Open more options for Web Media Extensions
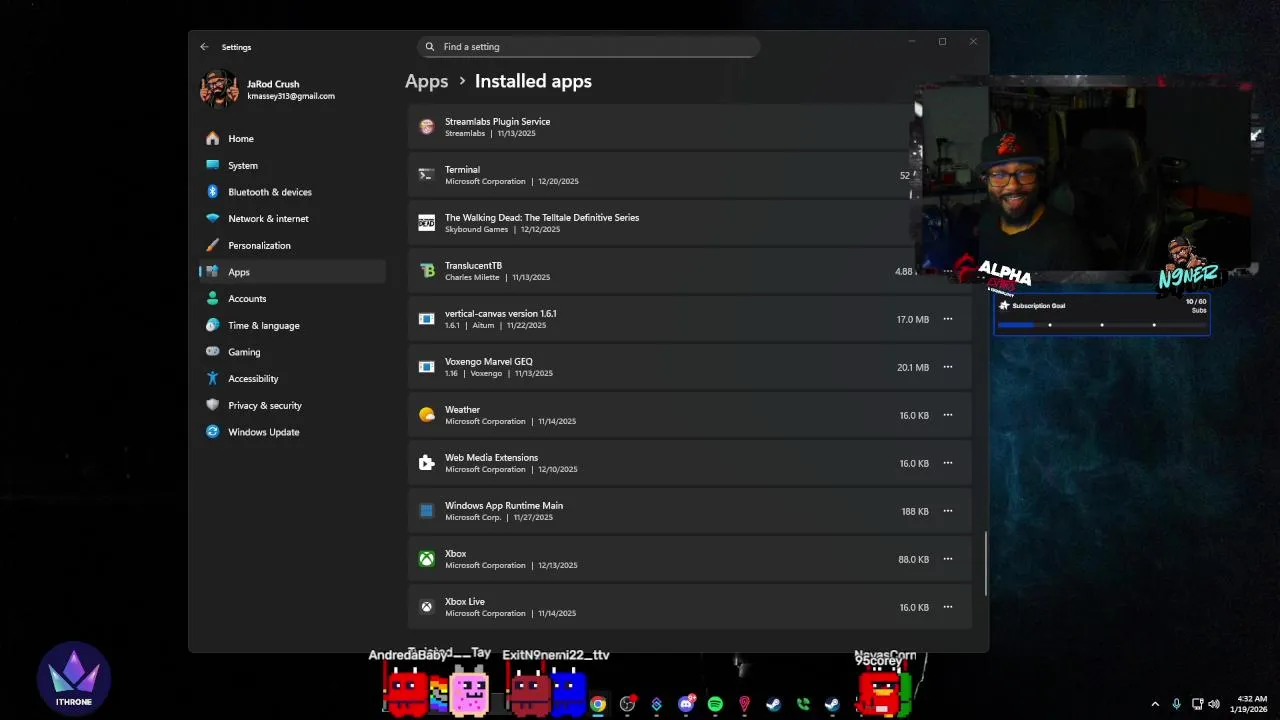Image resolution: width=1280 pixels, height=720 pixels. 948,463
